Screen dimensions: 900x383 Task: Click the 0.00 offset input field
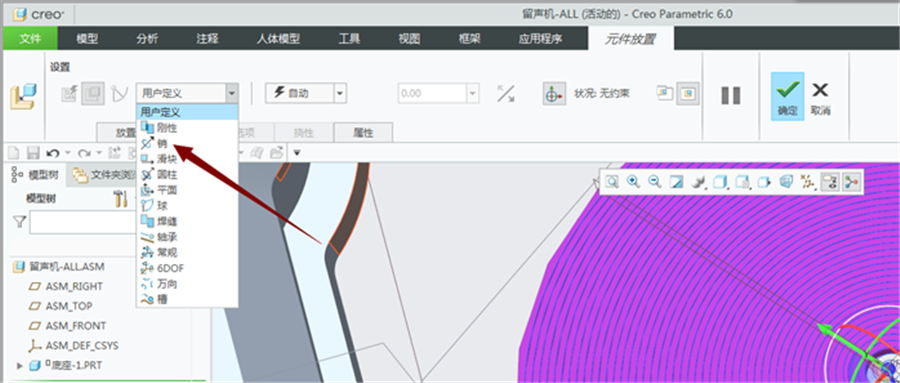tap(432, 93)
